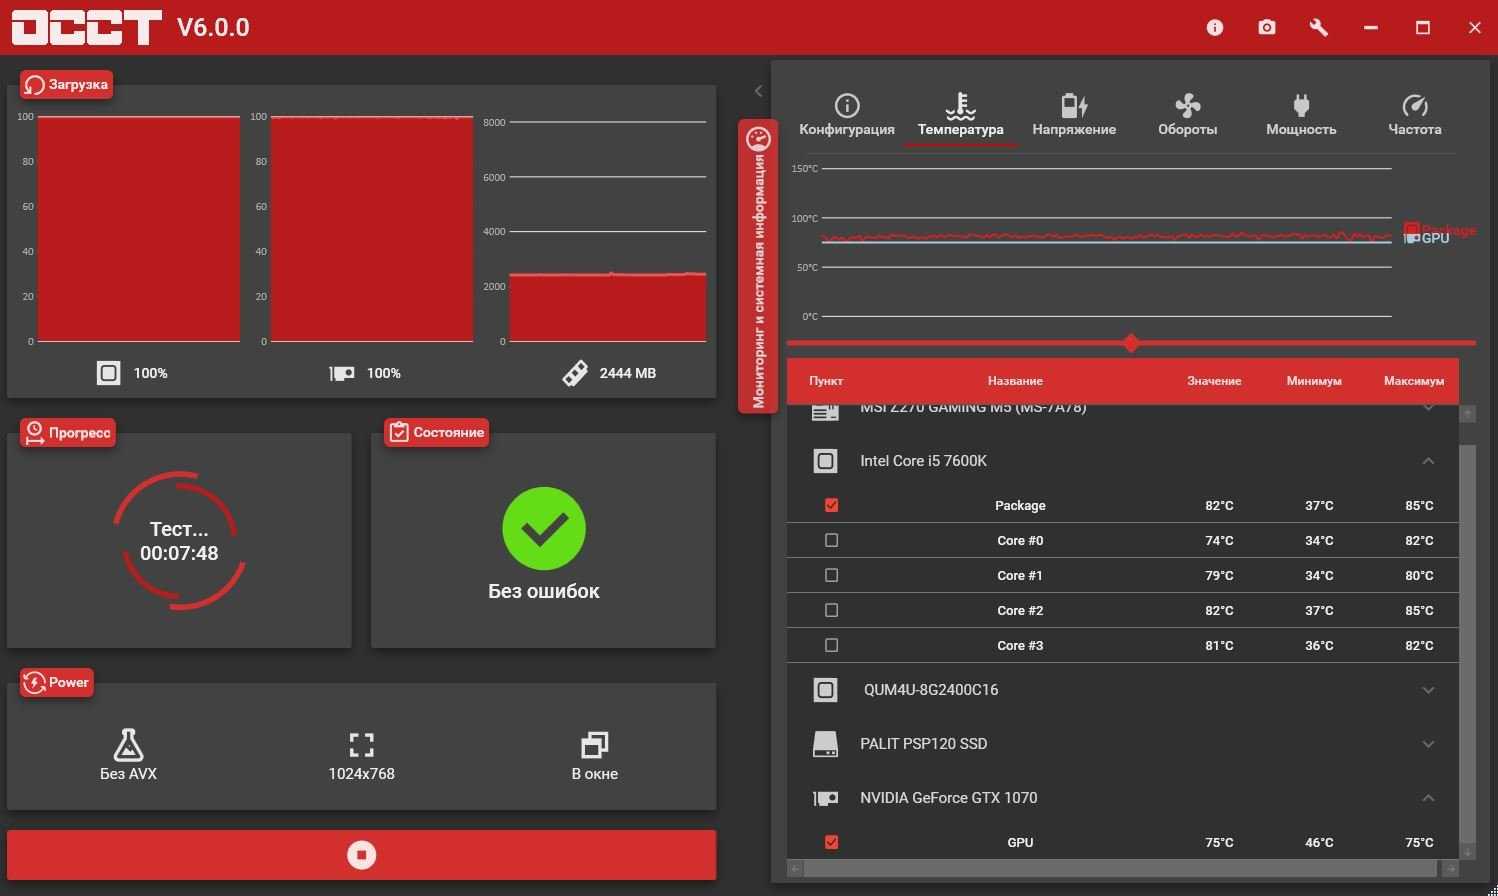The width and height of the screenshot is (1498, 896).
Task: Click the info icon in title bar
Action: point(1214,28)
